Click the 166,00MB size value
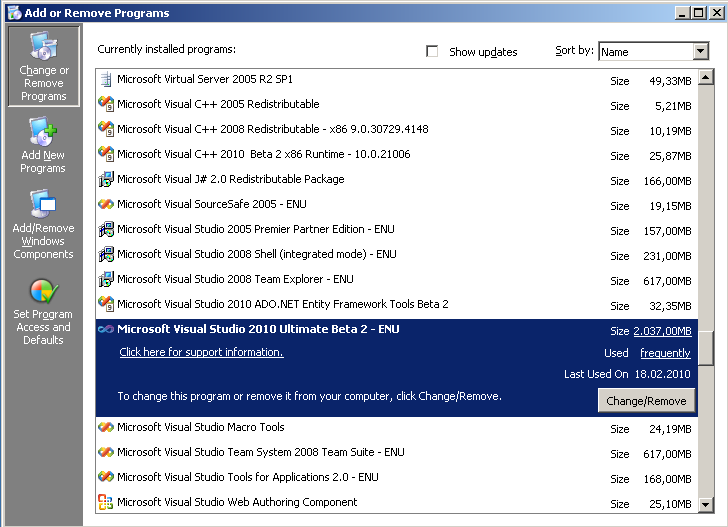The image size is (728, 527). click(x=668, y=181)
